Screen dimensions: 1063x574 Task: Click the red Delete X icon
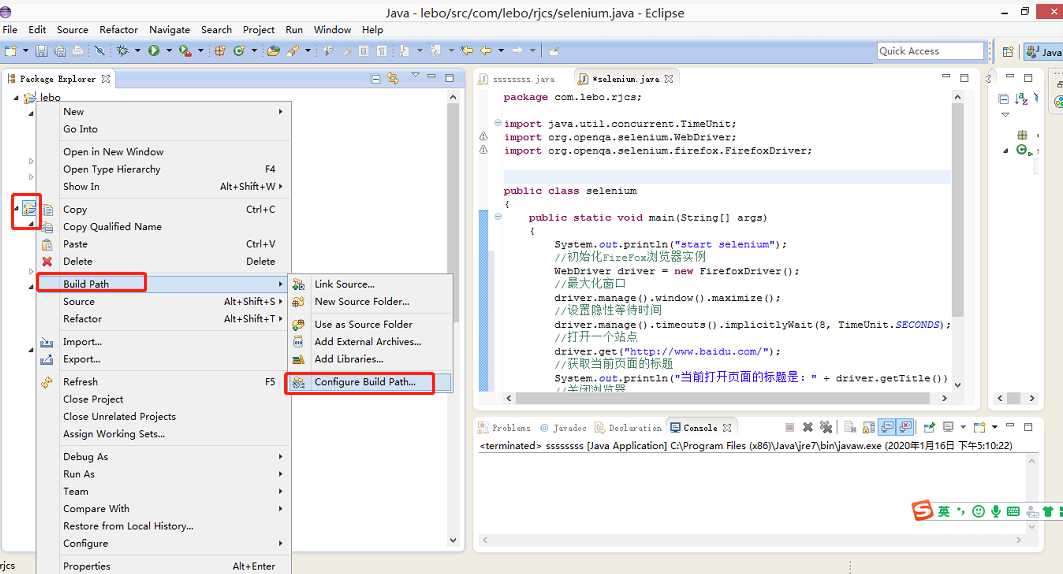click(46, 262)
